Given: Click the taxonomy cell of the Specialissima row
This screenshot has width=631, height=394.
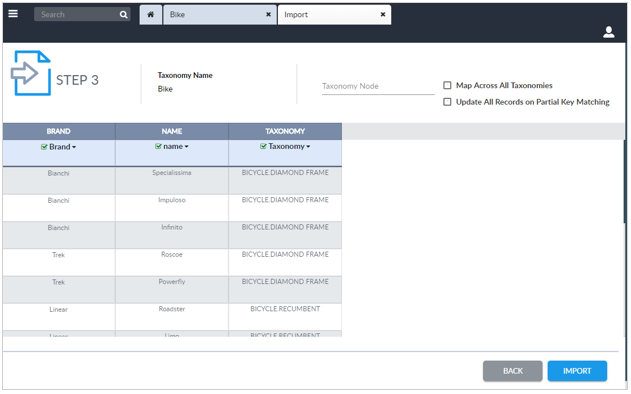Looking at the screenshot, I should (x=285, y=181).
